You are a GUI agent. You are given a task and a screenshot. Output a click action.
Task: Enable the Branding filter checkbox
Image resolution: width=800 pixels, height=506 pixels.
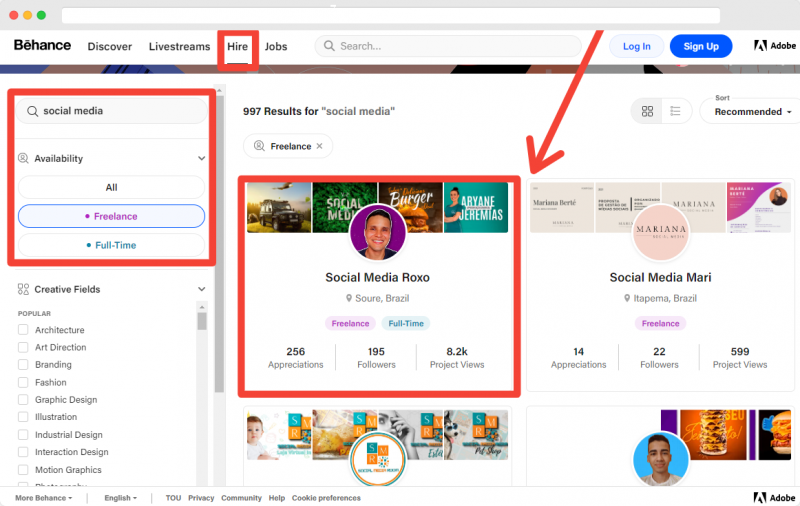(x=23, y=364)
